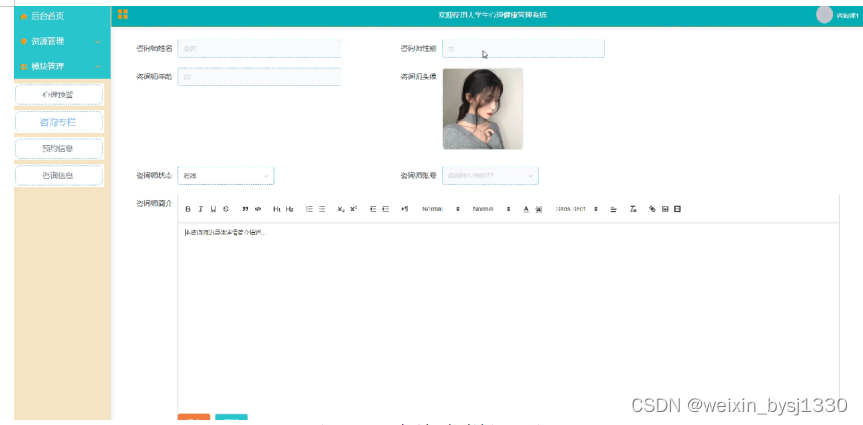The width and height of the screenshot is (863, 425).
Task: Insert a code block in the editor
Action: (258, 209)
